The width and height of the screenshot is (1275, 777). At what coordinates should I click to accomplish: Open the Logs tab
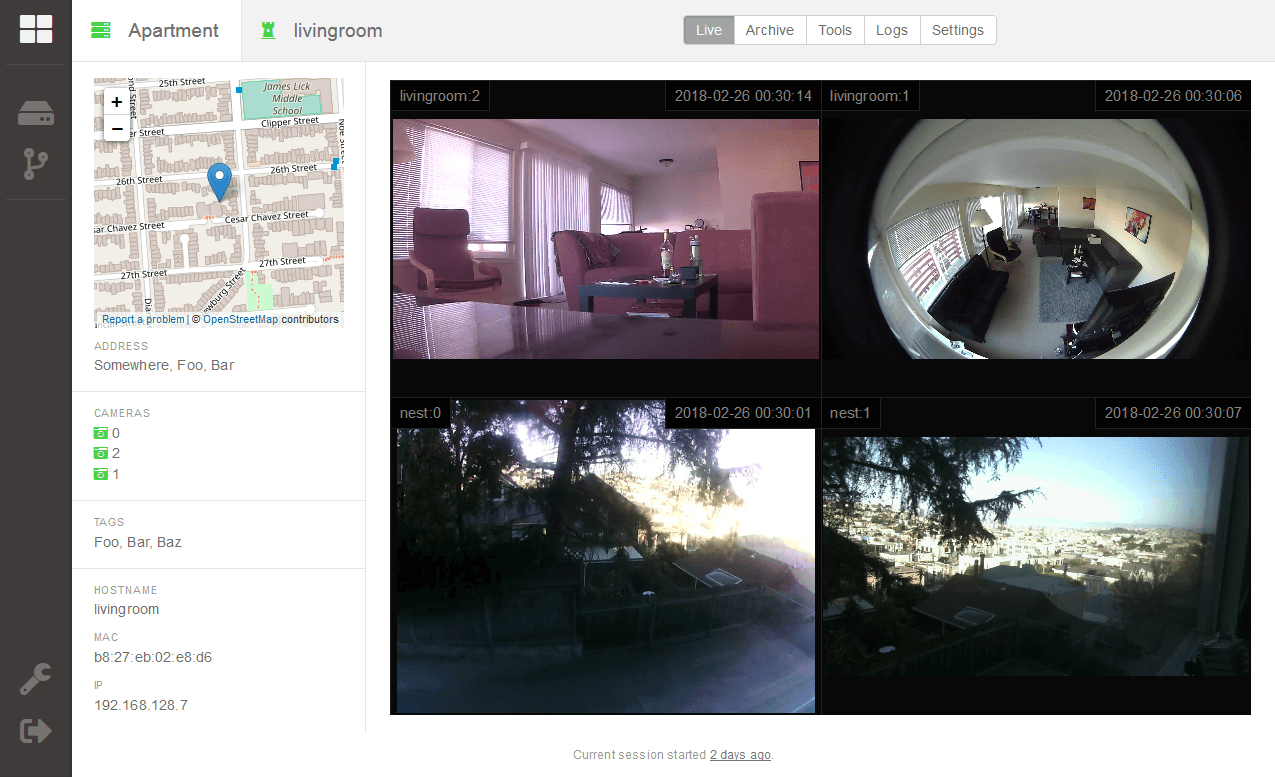pos(892,30)
